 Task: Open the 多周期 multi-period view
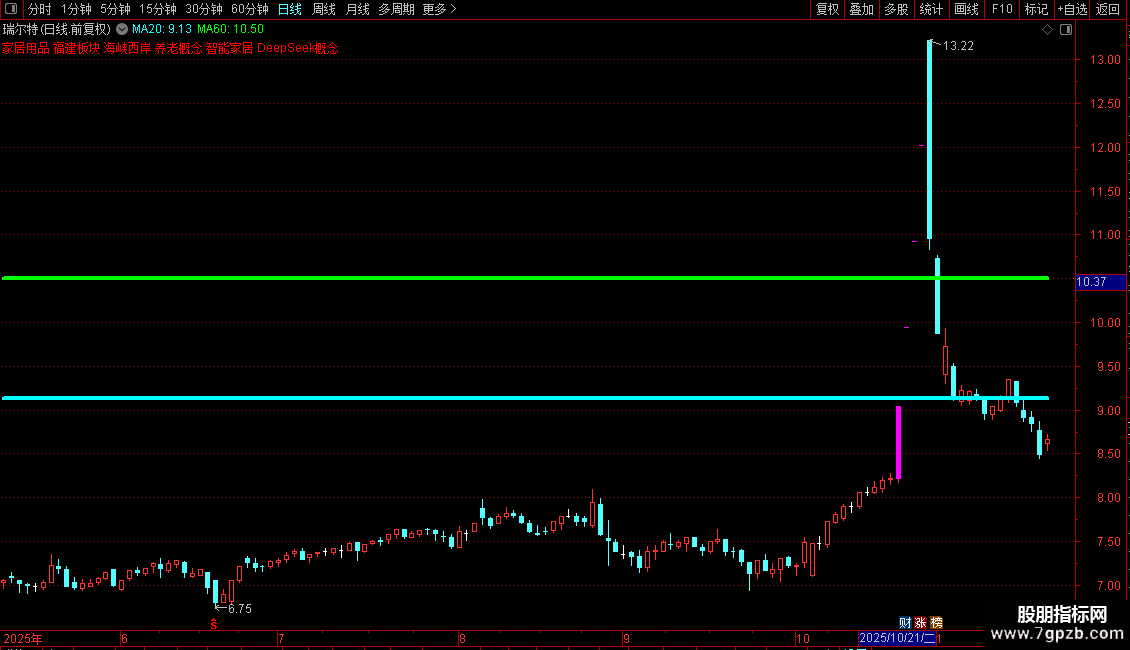pos(396,9)
